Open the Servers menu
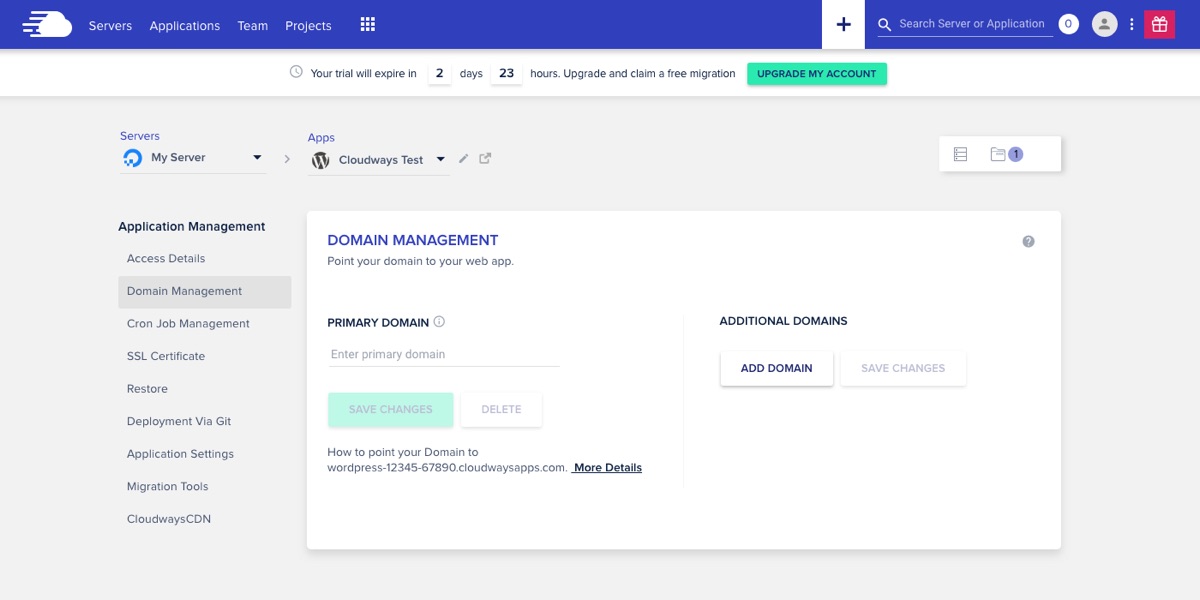 coord(110,26)
